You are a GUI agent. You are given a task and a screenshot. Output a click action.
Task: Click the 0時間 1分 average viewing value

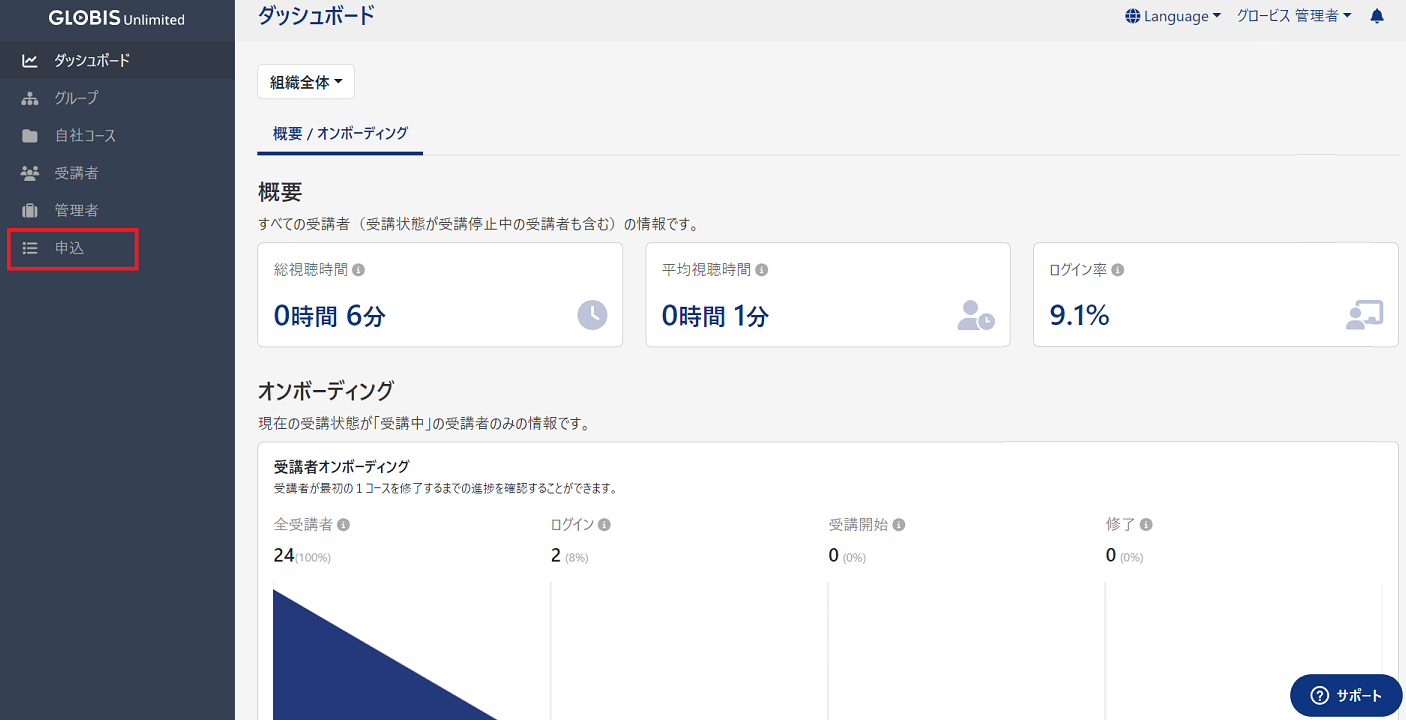[716, 316]
